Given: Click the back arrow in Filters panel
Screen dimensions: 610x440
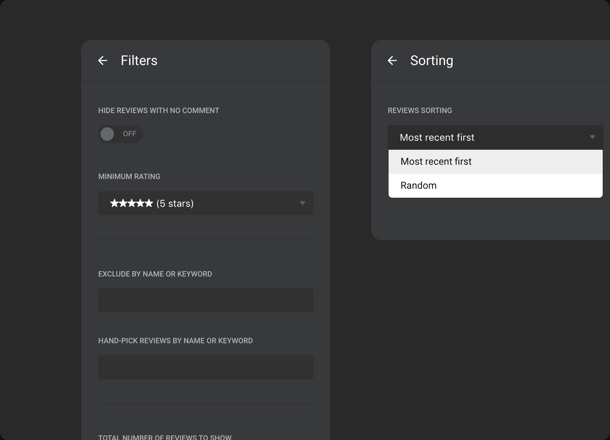Looking at the screenshot, I should (102, 61).
